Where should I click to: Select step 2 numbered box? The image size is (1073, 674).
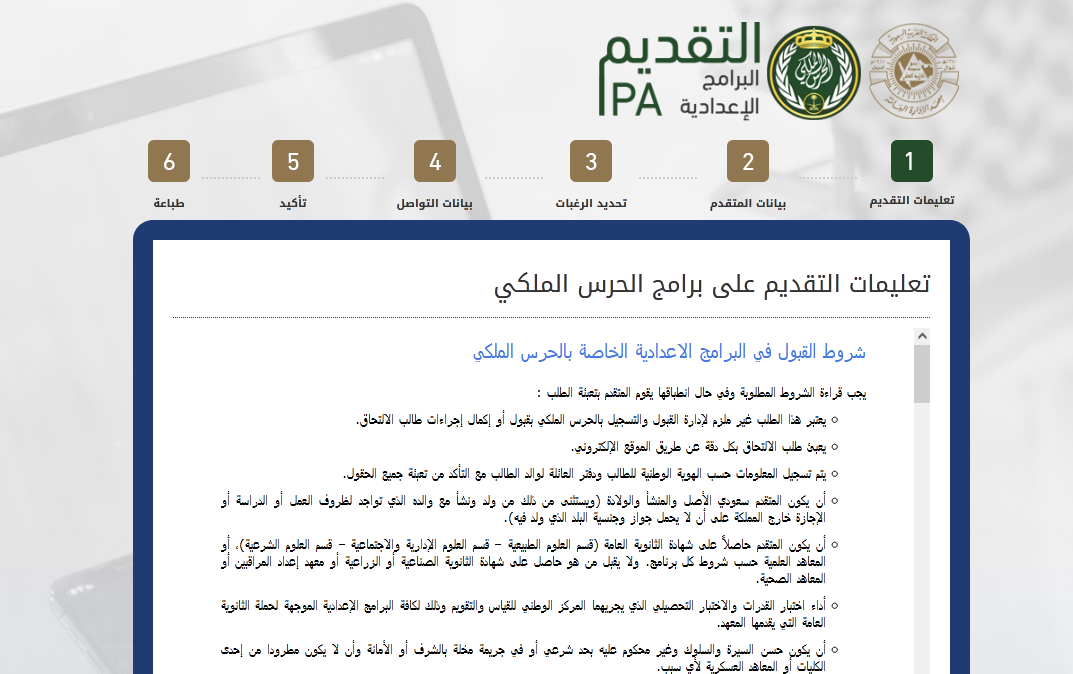pos(748,161)
